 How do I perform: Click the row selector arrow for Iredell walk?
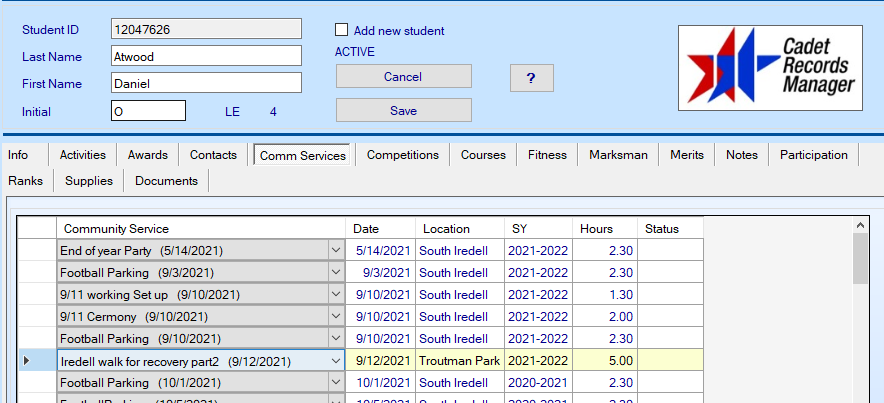(27, 361)
